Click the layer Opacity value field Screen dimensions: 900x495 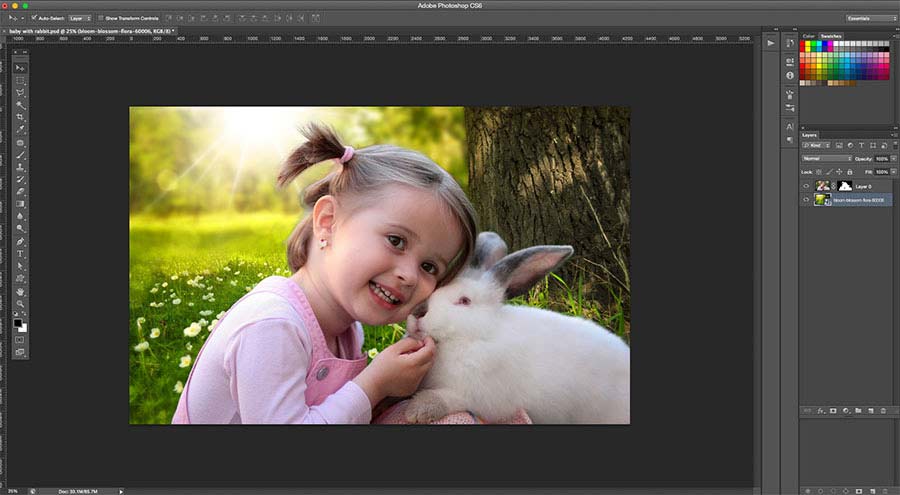coord(882,159)
